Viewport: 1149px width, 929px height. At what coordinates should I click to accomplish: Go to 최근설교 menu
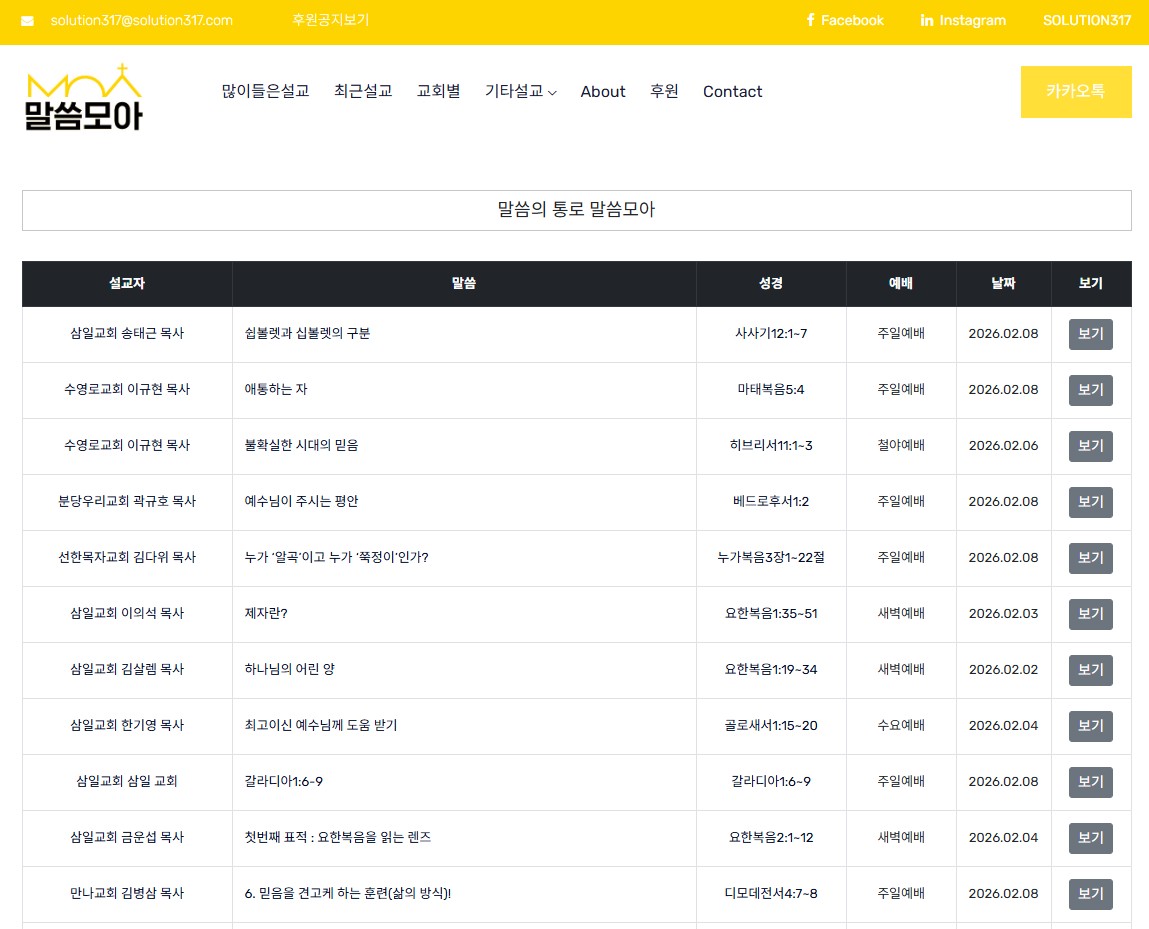(363, 92)
